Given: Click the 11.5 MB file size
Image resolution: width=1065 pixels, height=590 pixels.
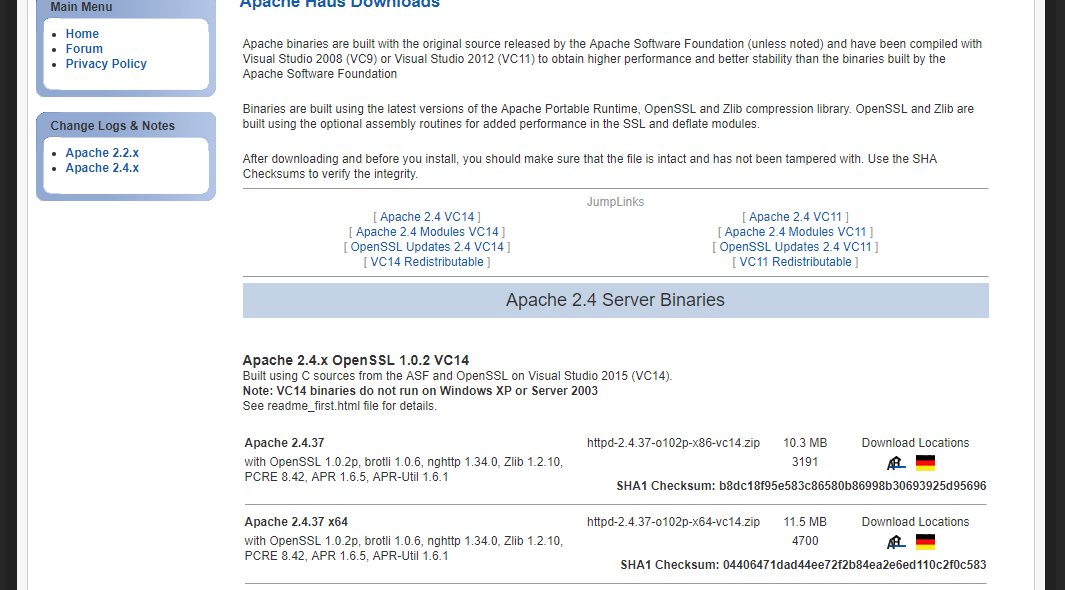Looking at the screenshot, I should (x=805, y=522).
